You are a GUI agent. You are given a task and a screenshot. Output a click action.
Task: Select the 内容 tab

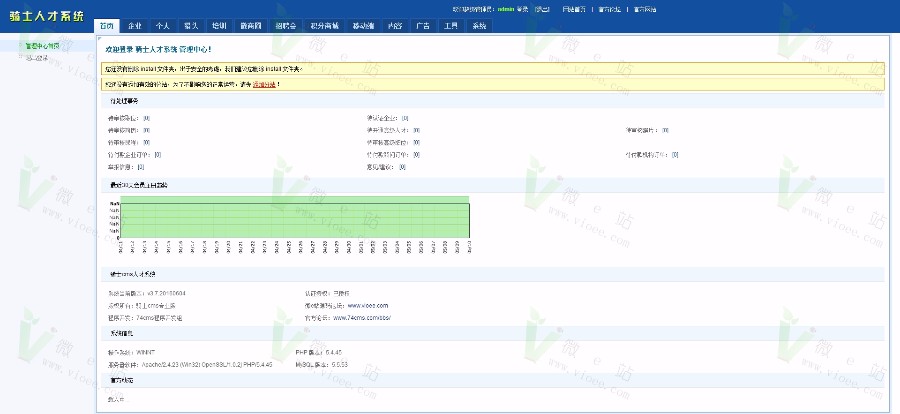(395, 26)
